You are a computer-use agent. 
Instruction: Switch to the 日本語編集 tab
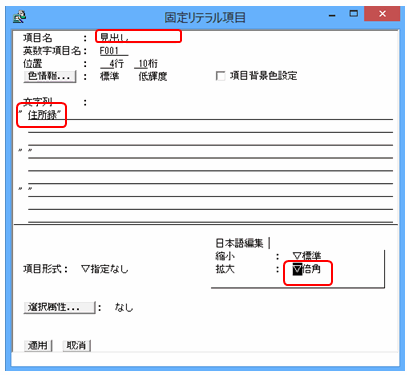239,243
